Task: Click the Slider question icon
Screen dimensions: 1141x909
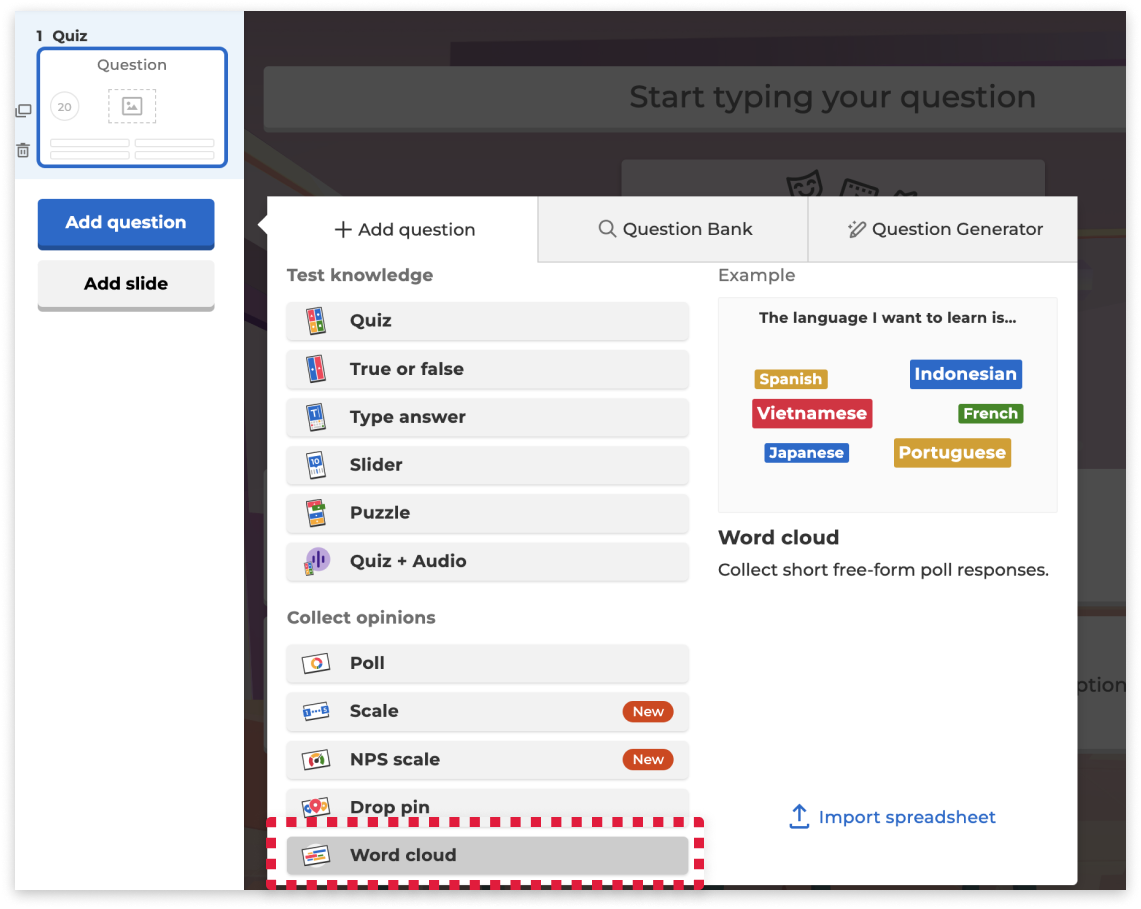Action: coord(315,465)
